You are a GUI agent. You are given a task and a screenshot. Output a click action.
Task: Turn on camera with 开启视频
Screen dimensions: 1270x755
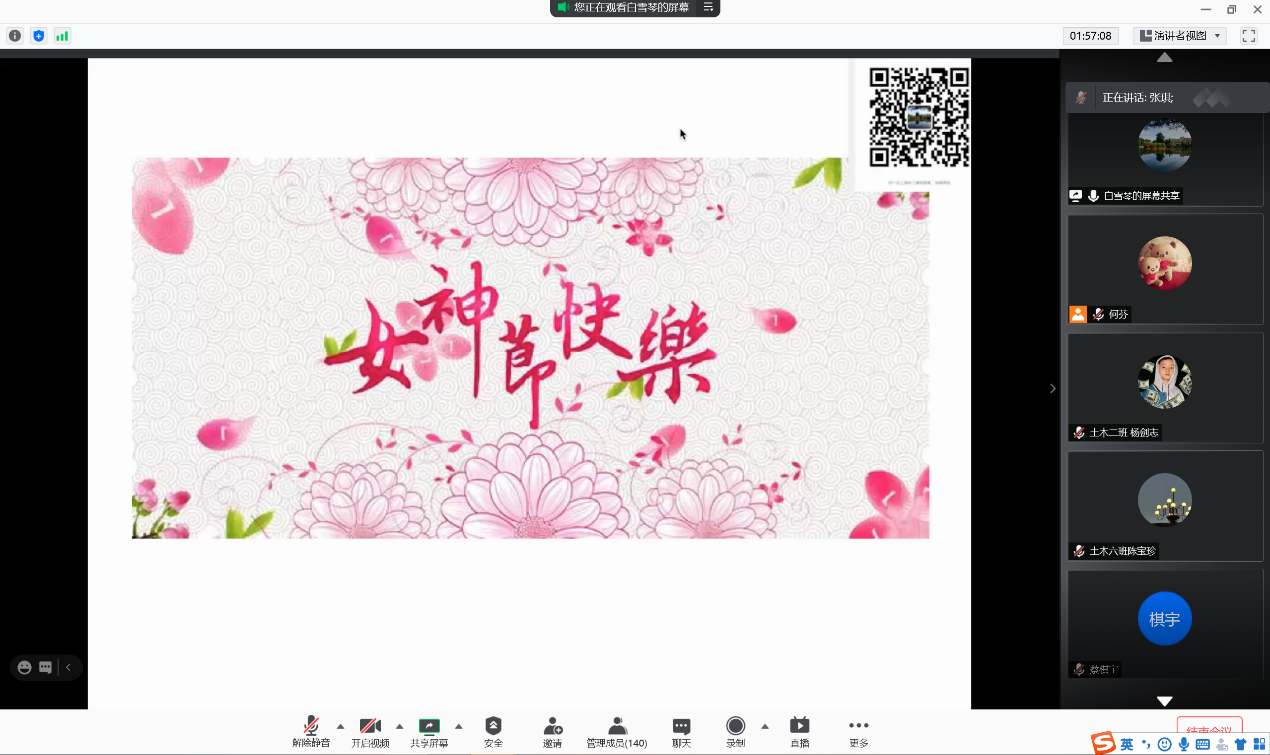click(x=370, y=726)
